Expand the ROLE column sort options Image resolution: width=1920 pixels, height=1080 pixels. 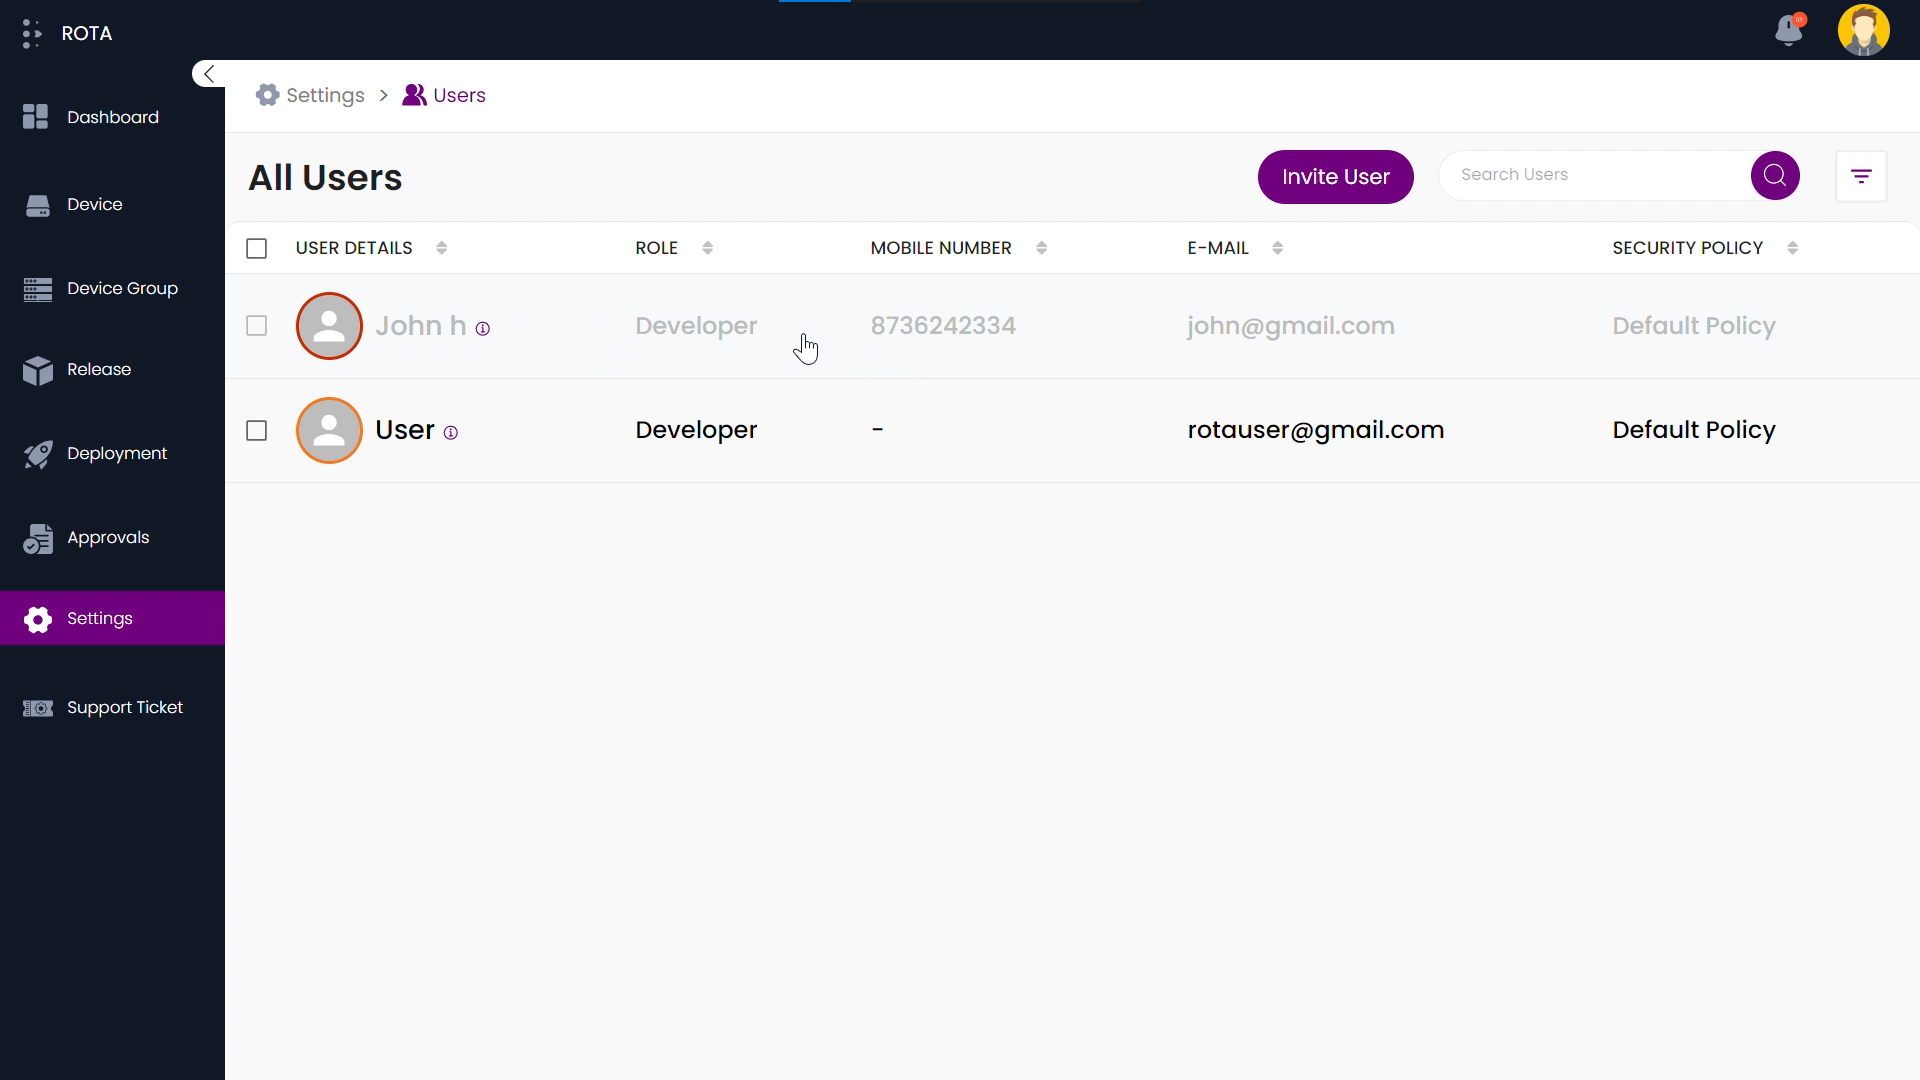pyautogui.click(x=708, y=248)
